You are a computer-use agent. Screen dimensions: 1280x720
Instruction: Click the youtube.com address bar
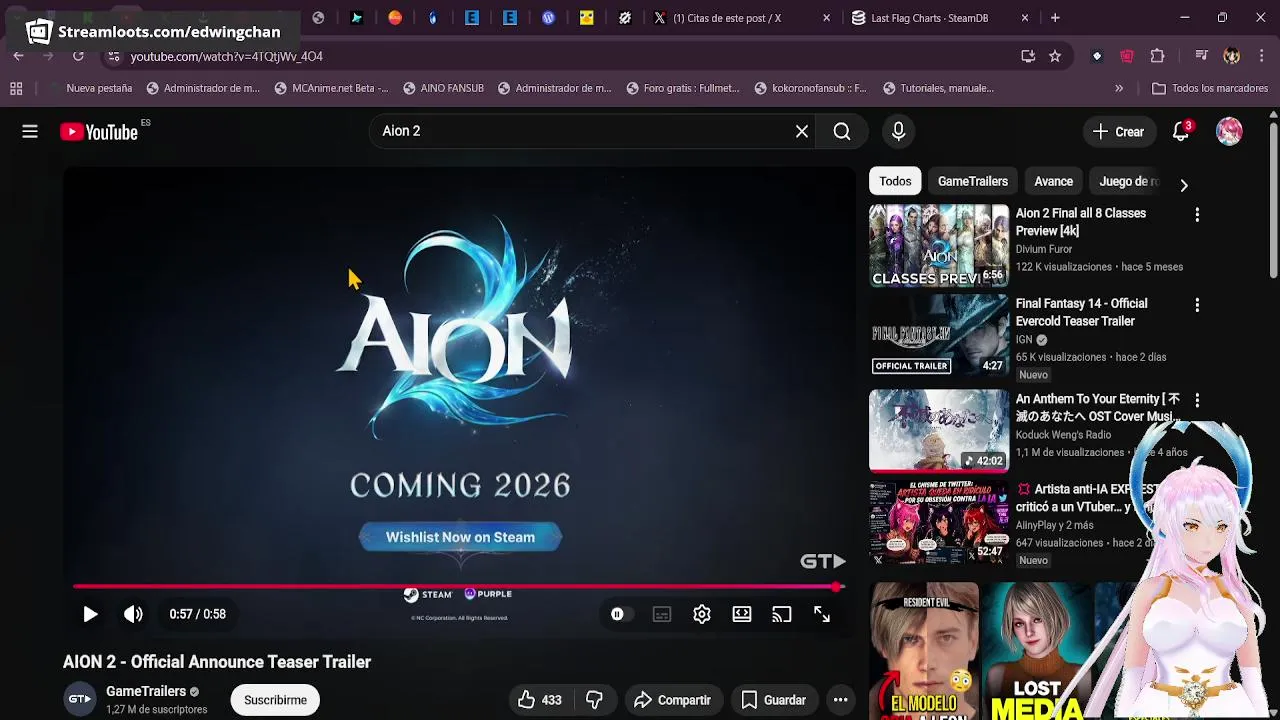coord(560,56)
